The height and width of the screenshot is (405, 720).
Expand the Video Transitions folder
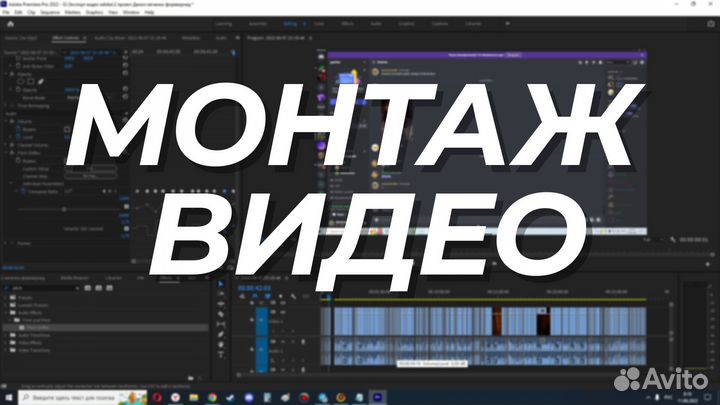[6, 350]
